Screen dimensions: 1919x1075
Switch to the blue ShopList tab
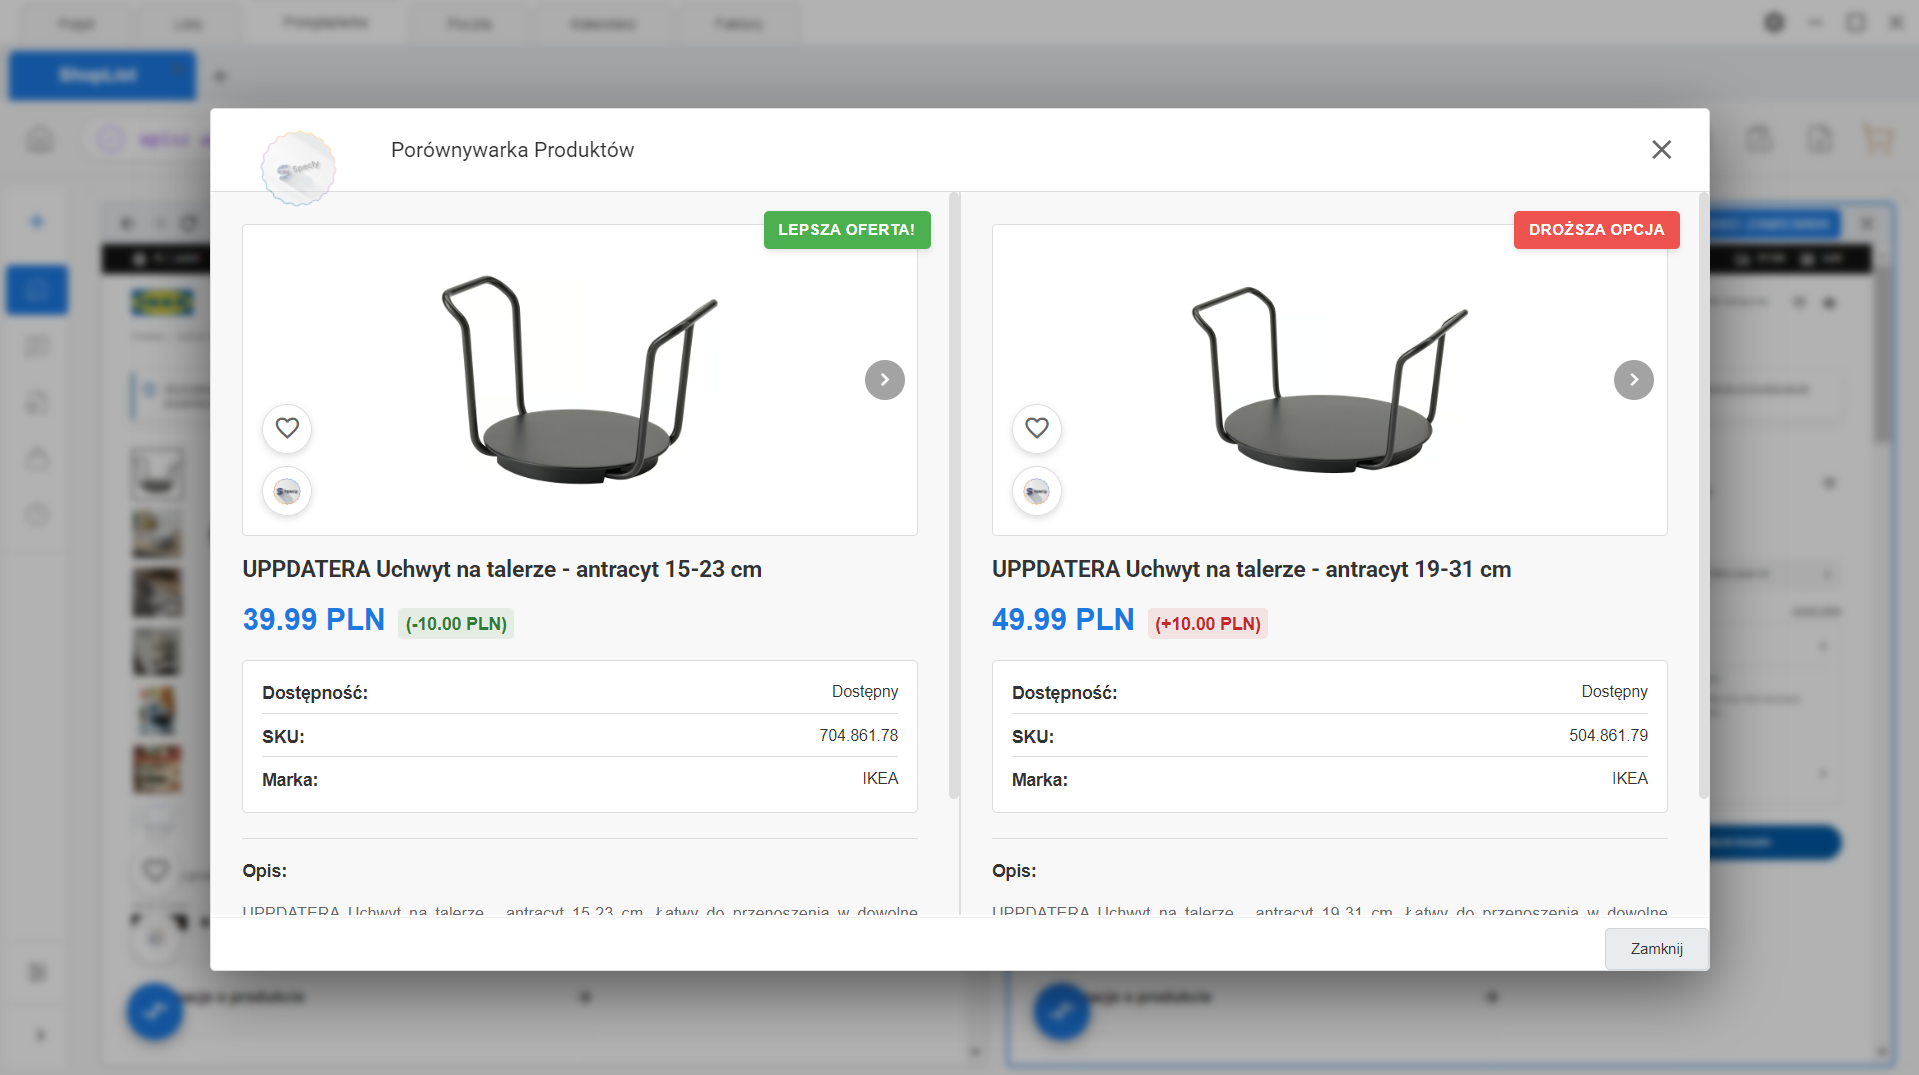(x=102, y=76)
